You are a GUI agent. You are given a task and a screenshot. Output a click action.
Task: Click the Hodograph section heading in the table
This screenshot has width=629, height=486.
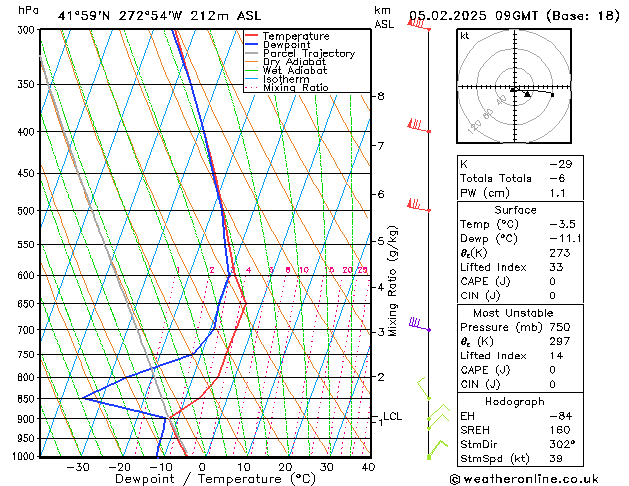(x=515, y=401)
